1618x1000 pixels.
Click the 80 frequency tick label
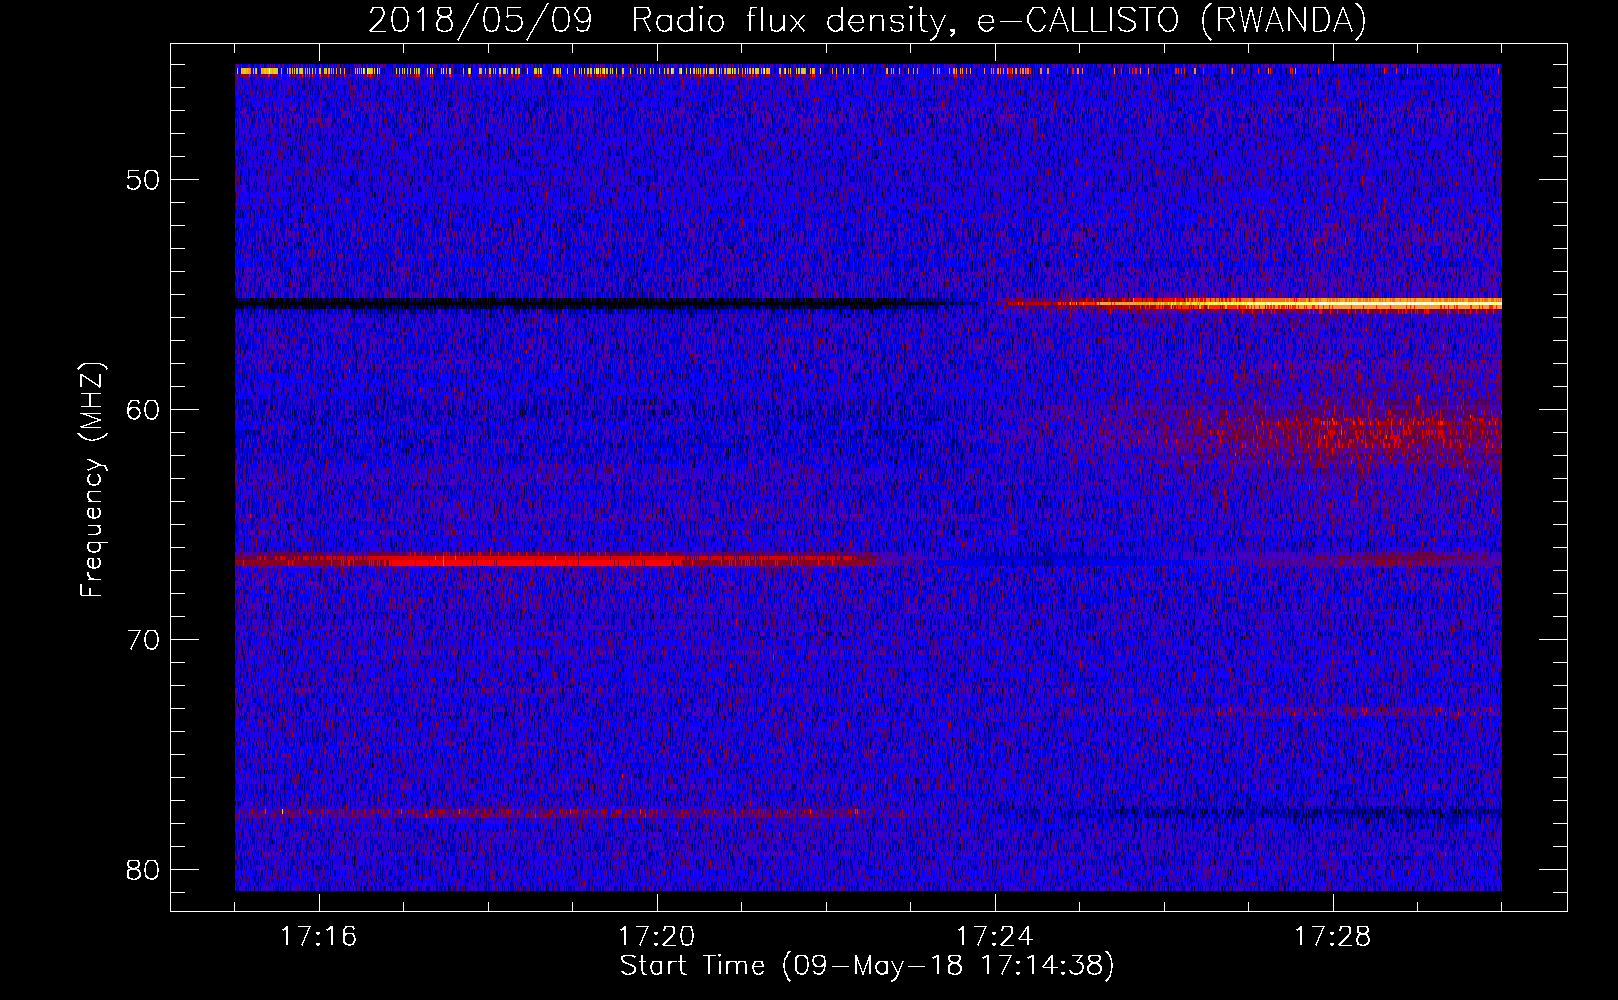pos(143,870)
